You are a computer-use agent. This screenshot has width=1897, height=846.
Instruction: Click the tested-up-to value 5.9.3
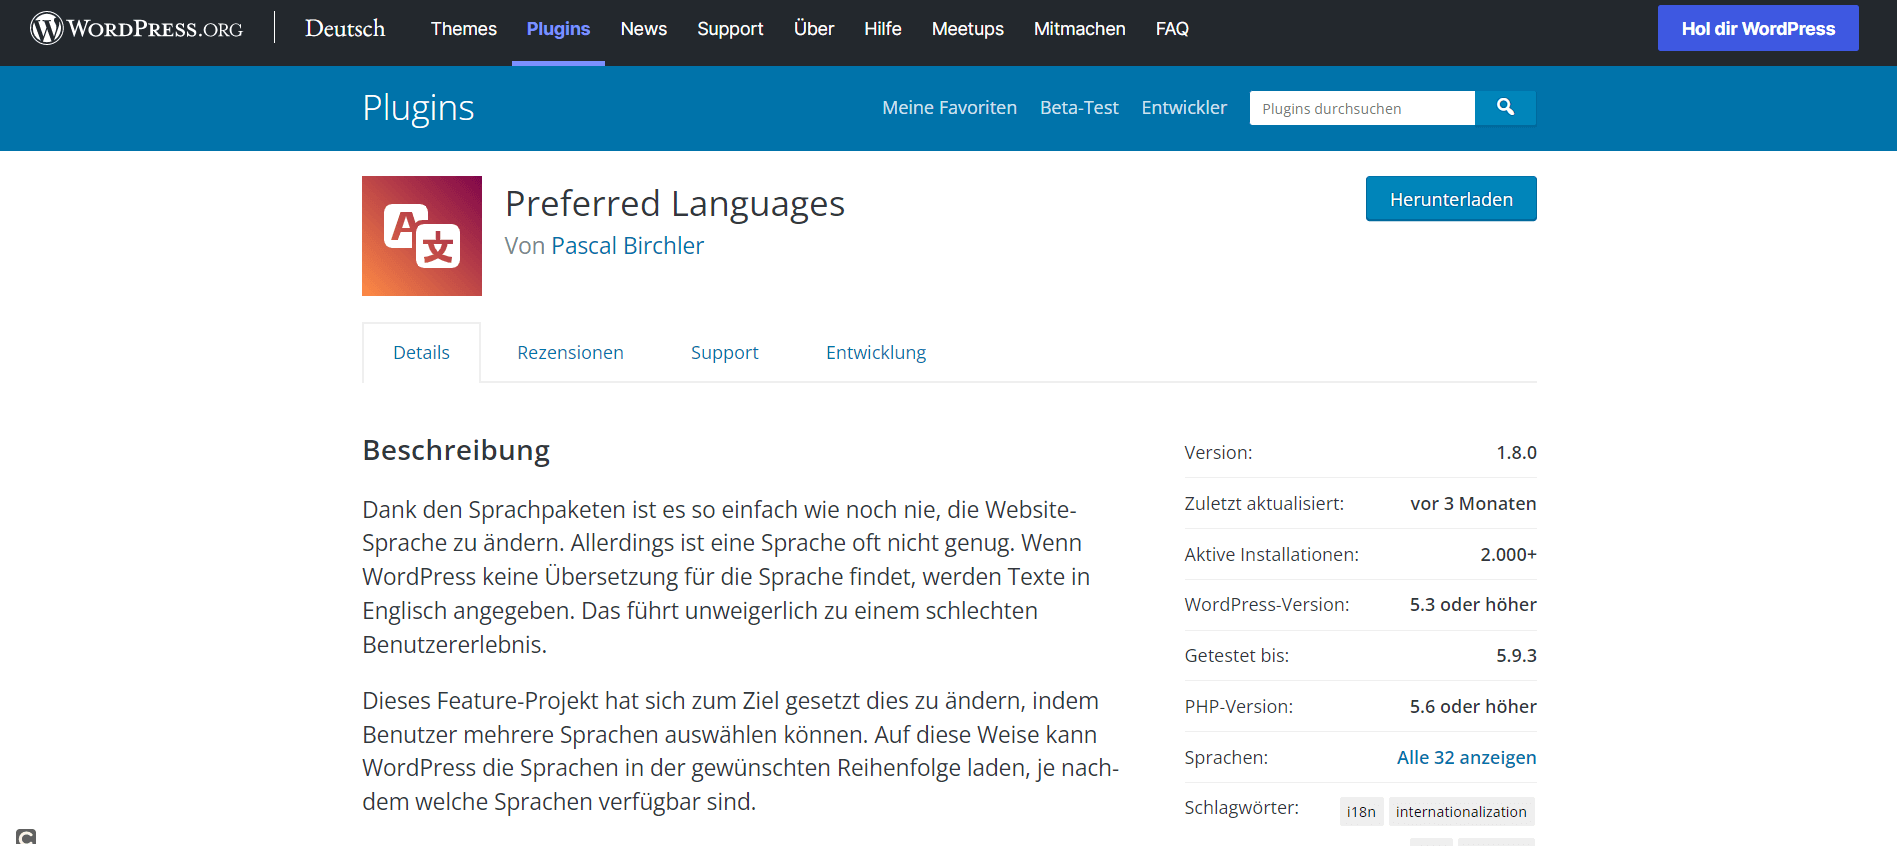[x=1516, y=655]
